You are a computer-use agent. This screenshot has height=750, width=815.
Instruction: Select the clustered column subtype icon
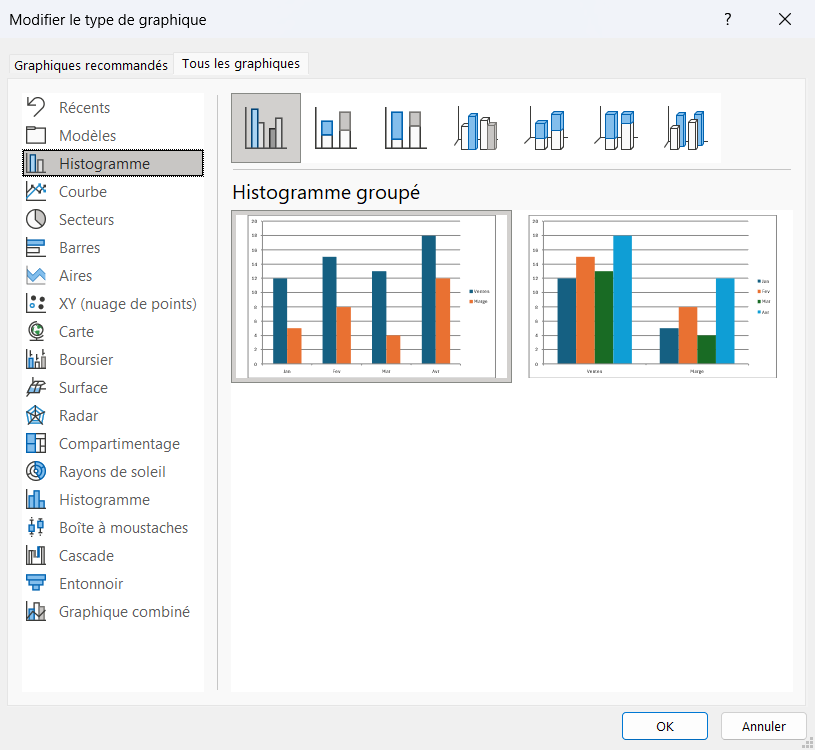(x=266, y=128)
